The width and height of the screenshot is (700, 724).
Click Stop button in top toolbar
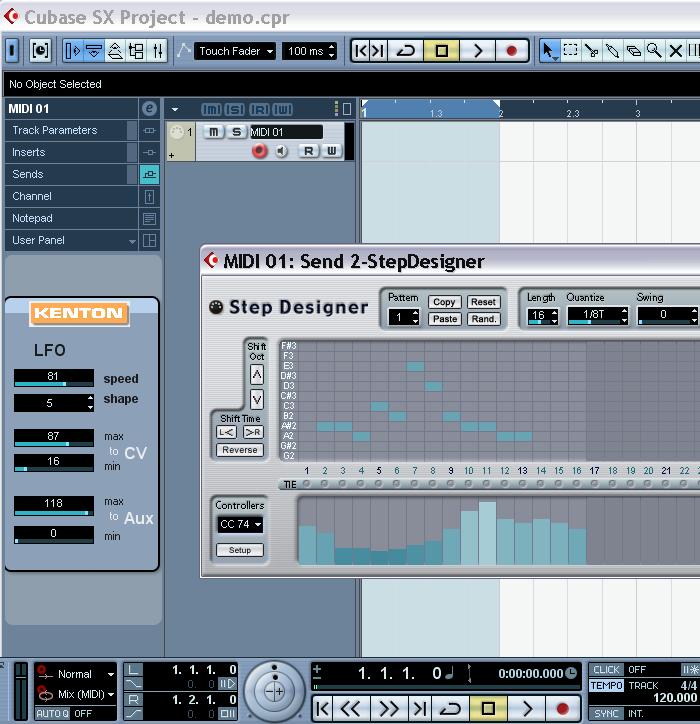(441, 50)
